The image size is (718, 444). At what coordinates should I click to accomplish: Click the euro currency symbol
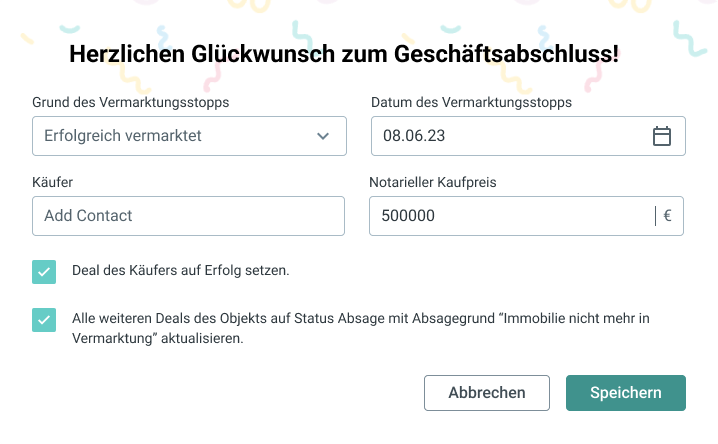[667, 216]
